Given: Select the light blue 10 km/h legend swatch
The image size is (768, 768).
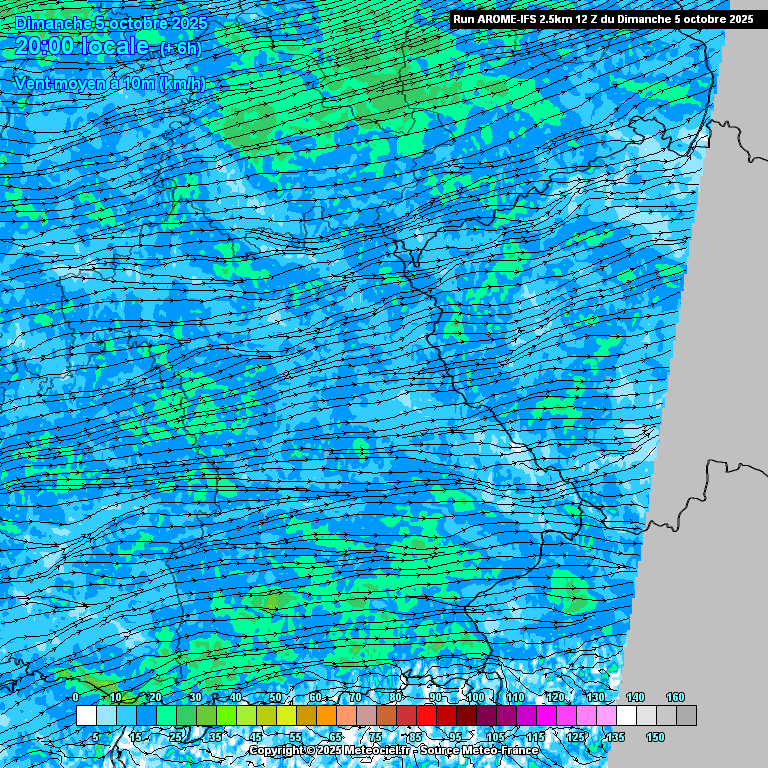Looking at the screenshot, I should pos(106,716).
